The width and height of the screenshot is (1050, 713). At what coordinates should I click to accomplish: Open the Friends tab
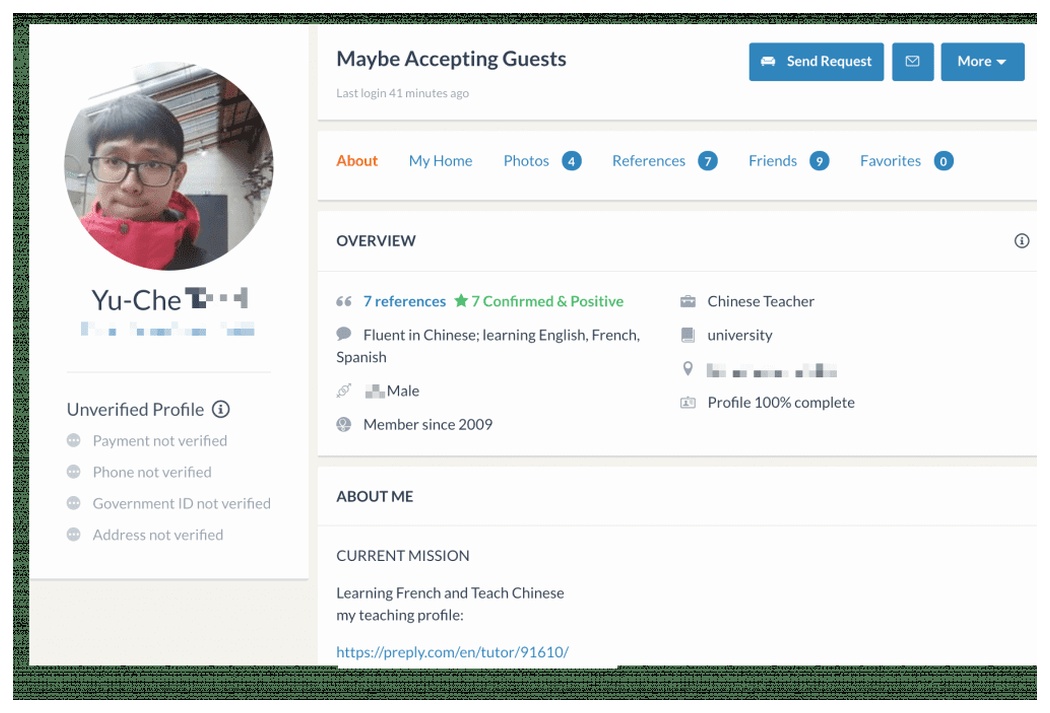point(789,161)
